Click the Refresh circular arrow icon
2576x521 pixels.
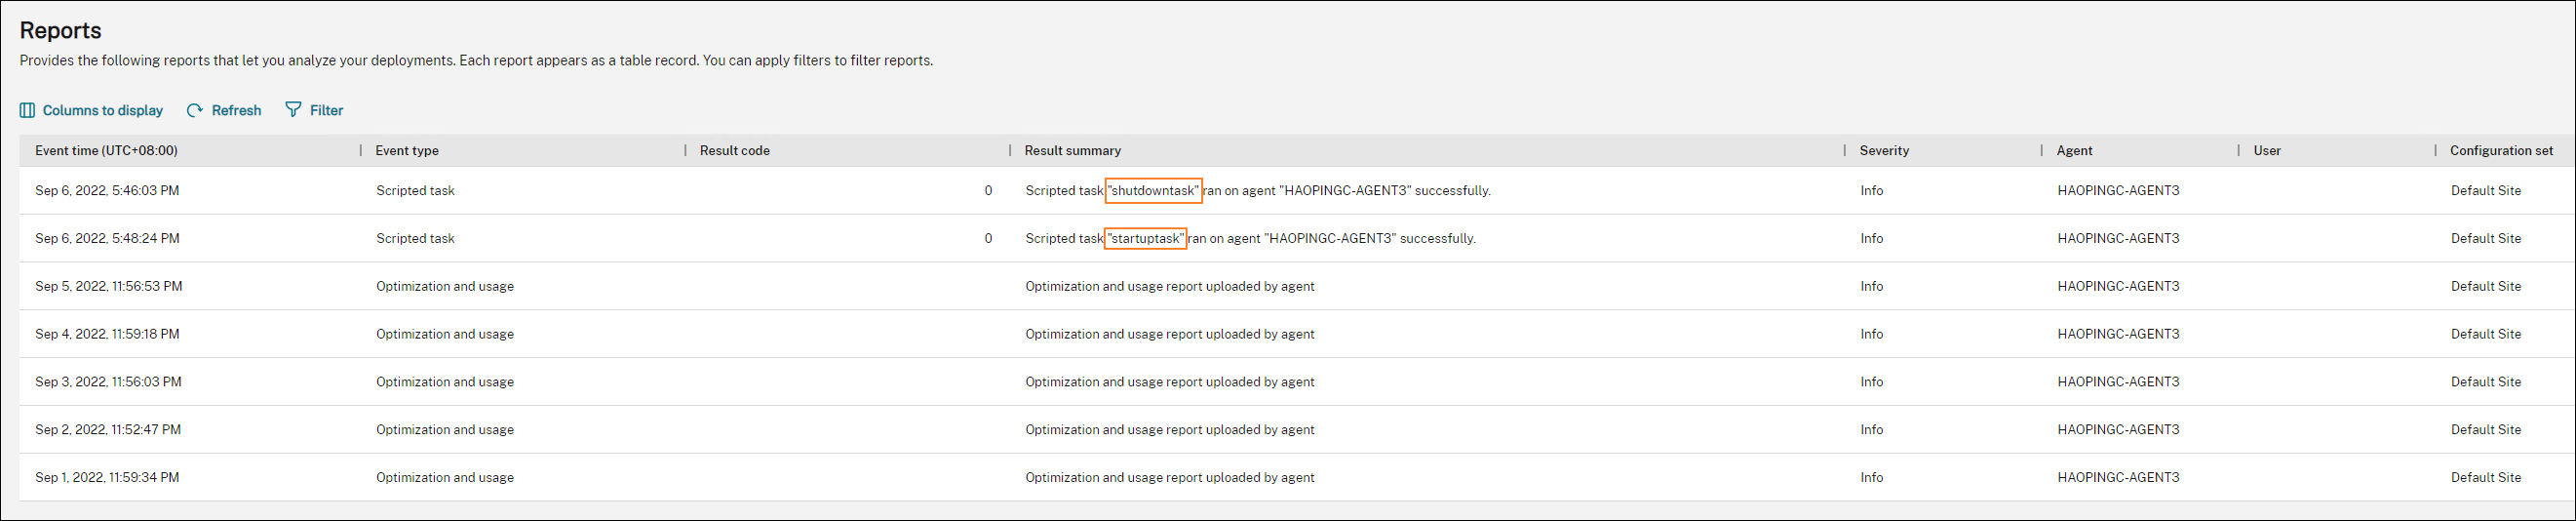point(195,110)
